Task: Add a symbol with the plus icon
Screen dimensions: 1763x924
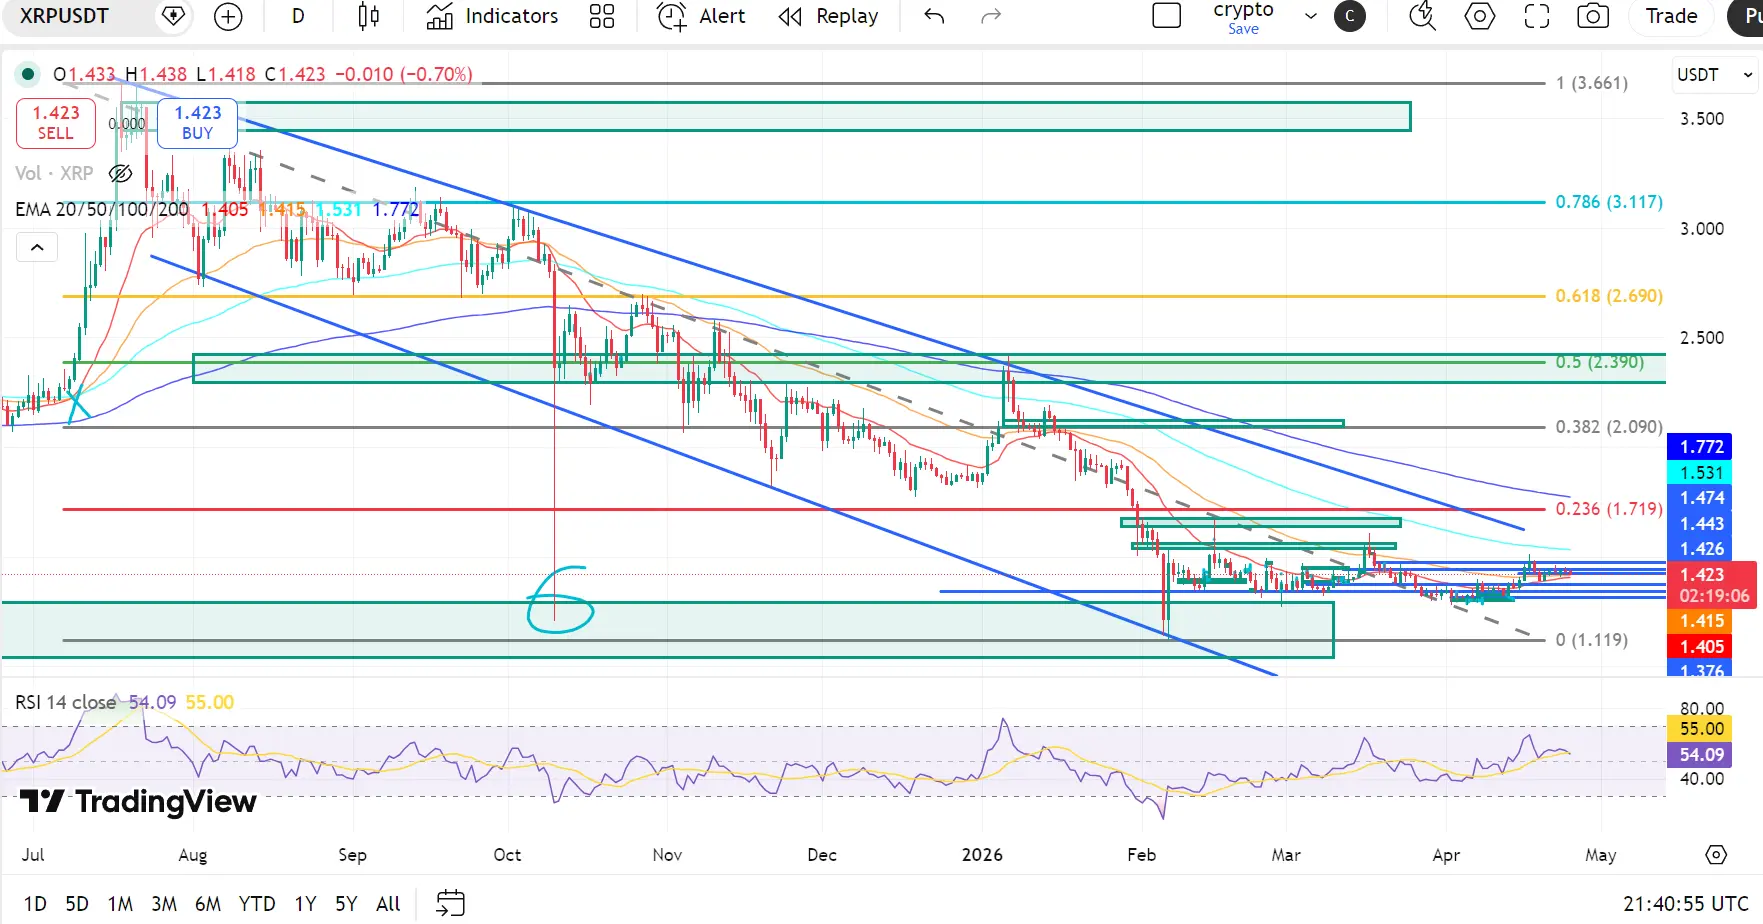Action: tap(228, 16)
